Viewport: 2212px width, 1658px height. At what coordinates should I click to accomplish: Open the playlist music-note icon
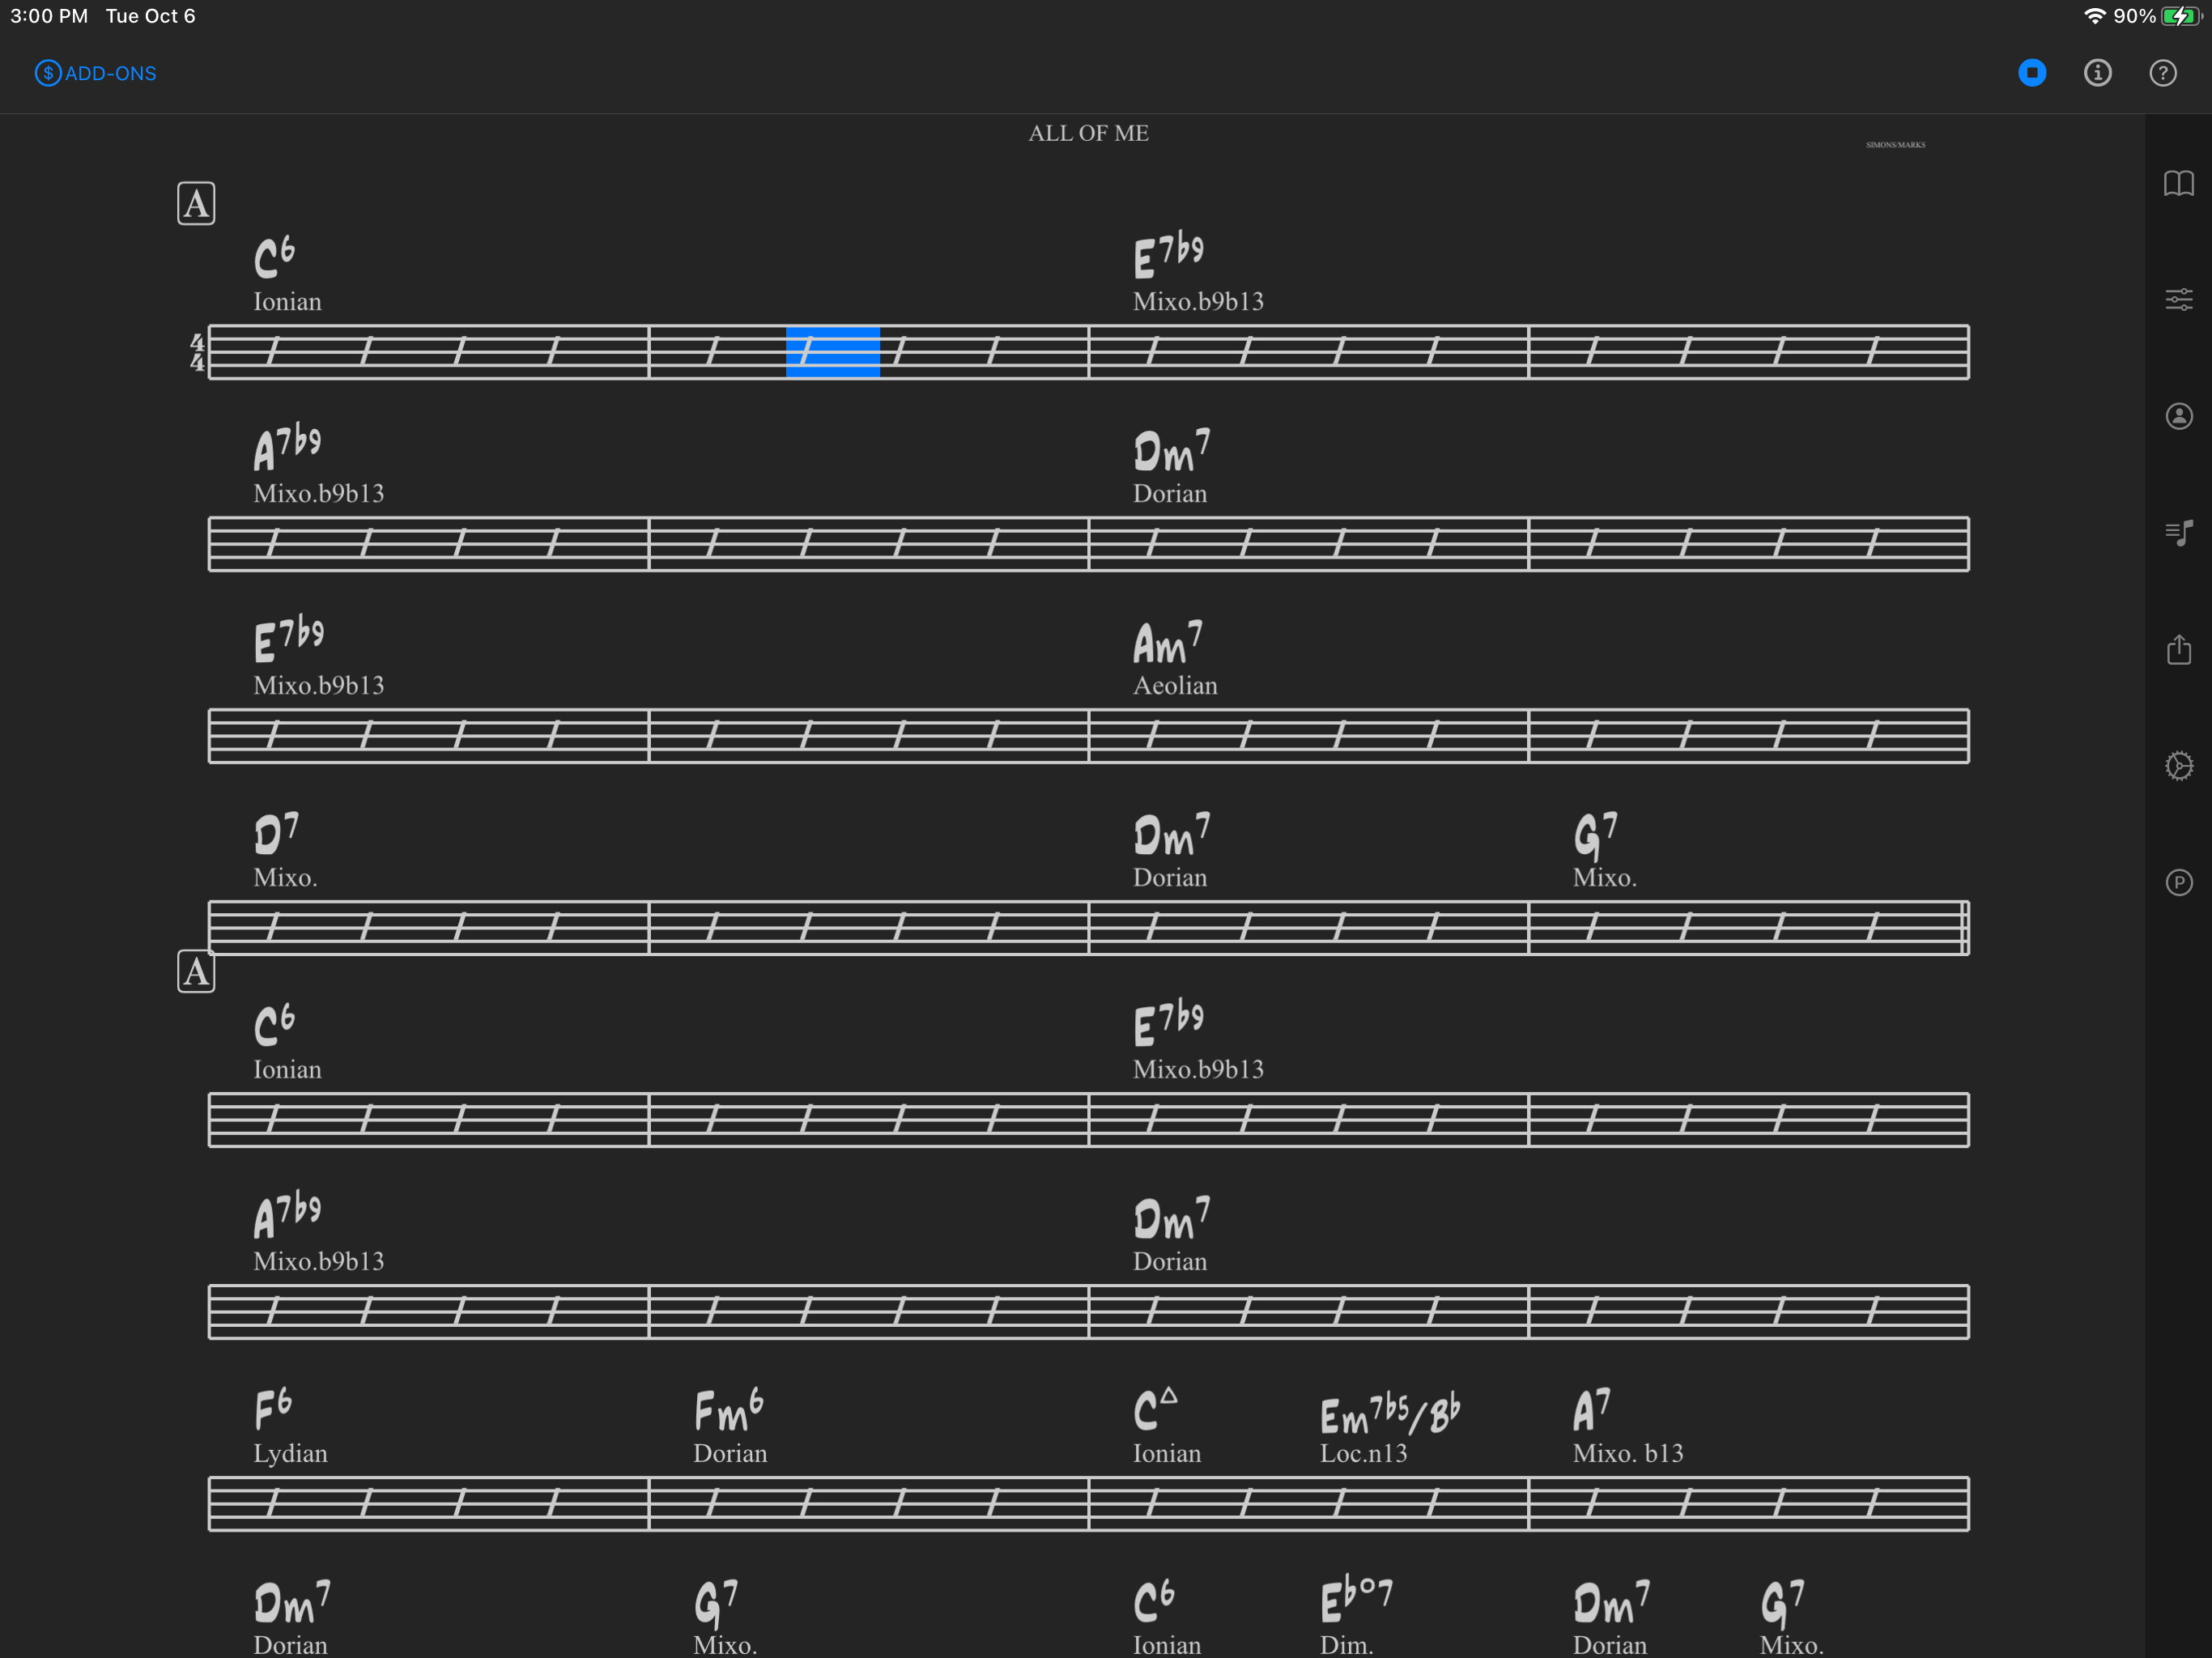2178,533
